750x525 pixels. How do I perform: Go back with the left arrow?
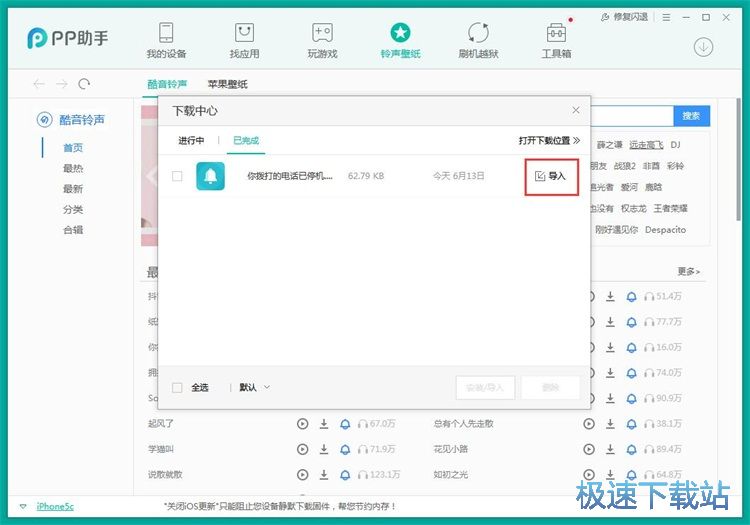[39, 84]
